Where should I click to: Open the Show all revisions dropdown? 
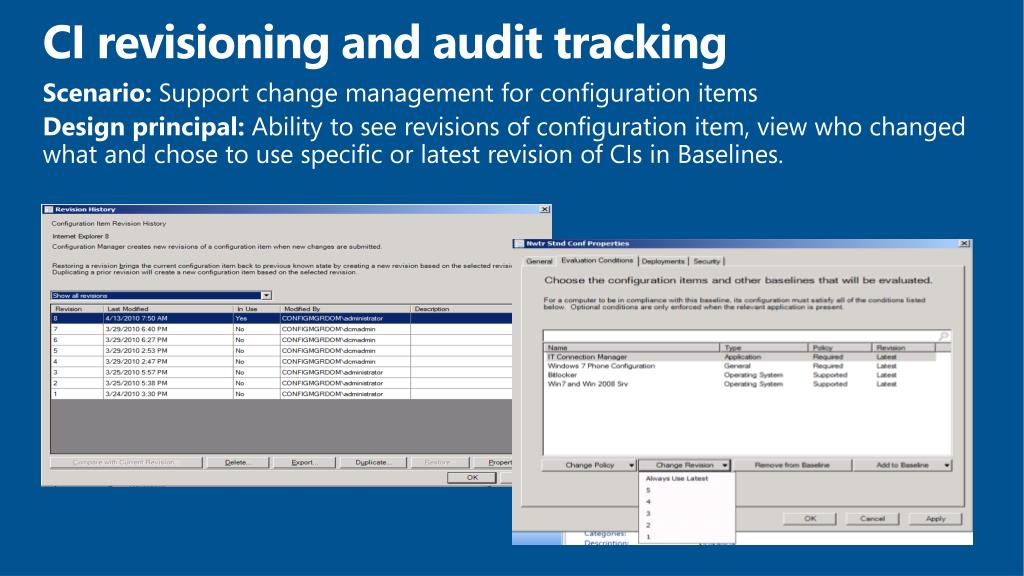click(161, 296)
